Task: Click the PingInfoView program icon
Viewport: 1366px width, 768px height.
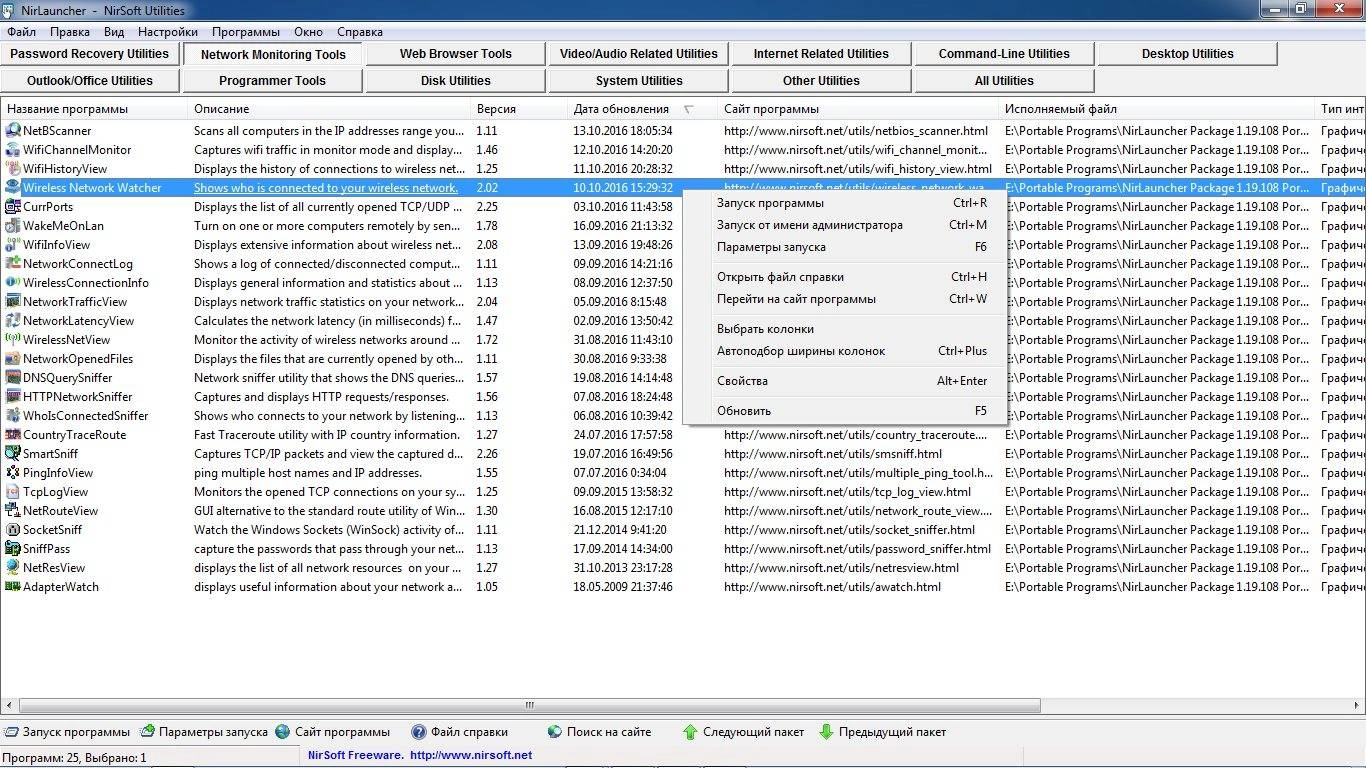Action: tap(13, 472)
